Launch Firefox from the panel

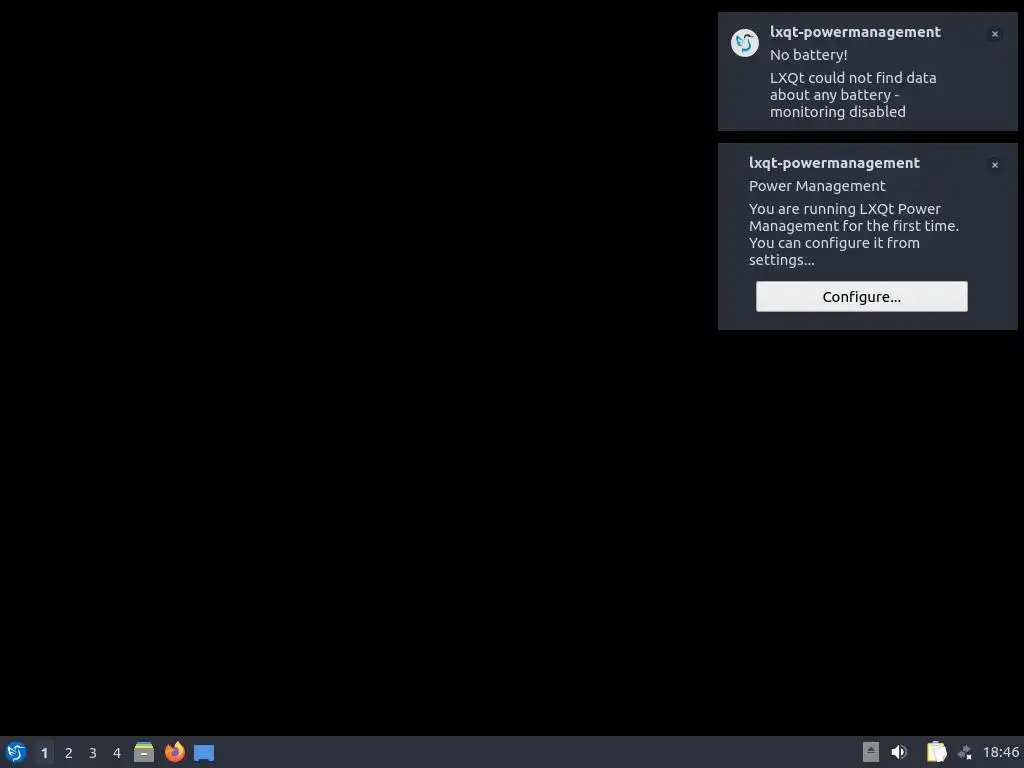[174, 752]
